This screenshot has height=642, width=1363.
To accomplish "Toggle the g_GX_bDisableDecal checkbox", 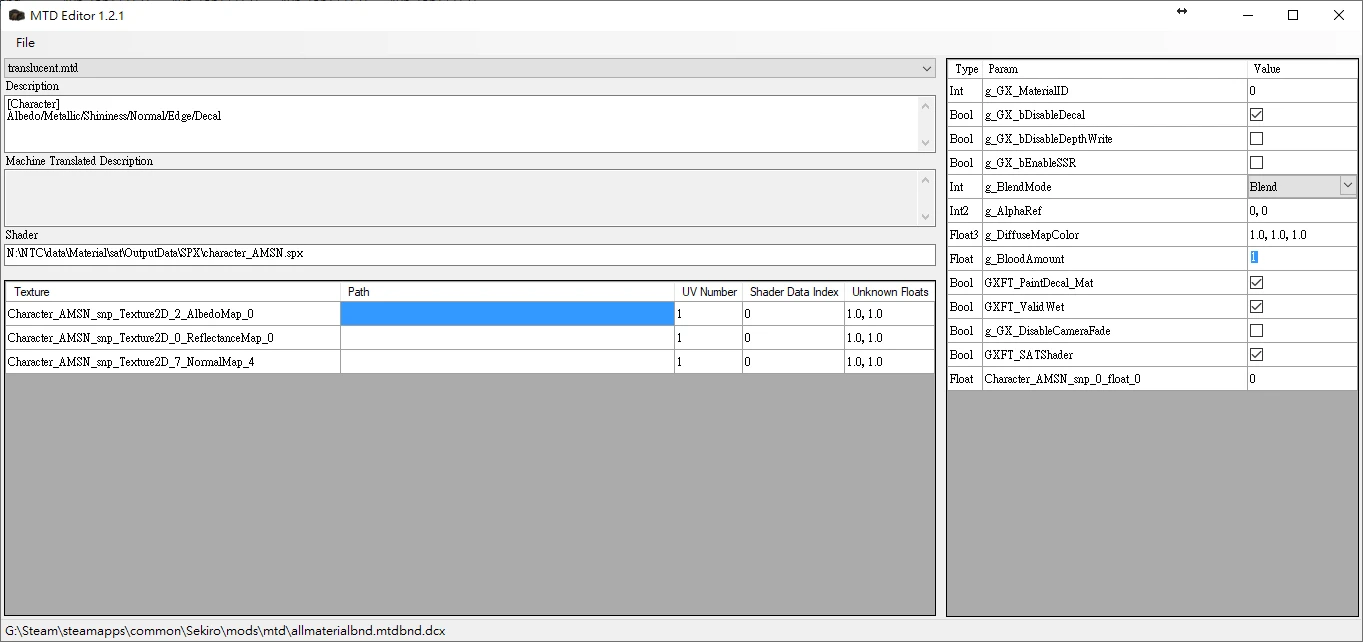I will [1256, 115].
